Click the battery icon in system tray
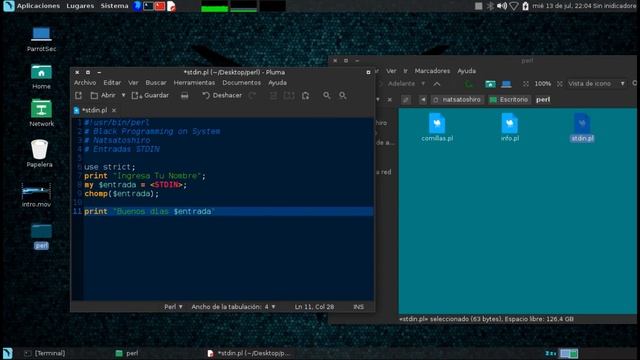The height and width of the screenshot is (360, 640). coord(525,6)
